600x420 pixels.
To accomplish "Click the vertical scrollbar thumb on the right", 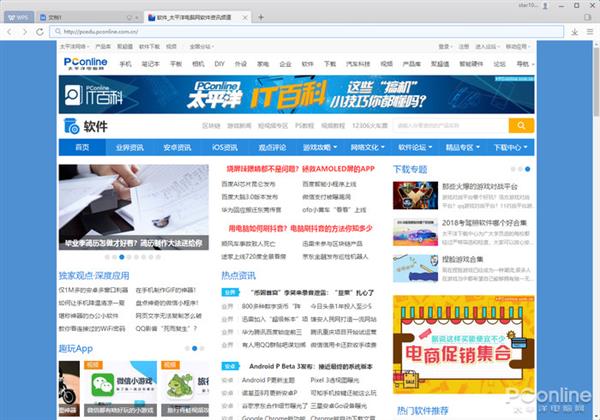I will pyautogui.click(x=596, y=81).
